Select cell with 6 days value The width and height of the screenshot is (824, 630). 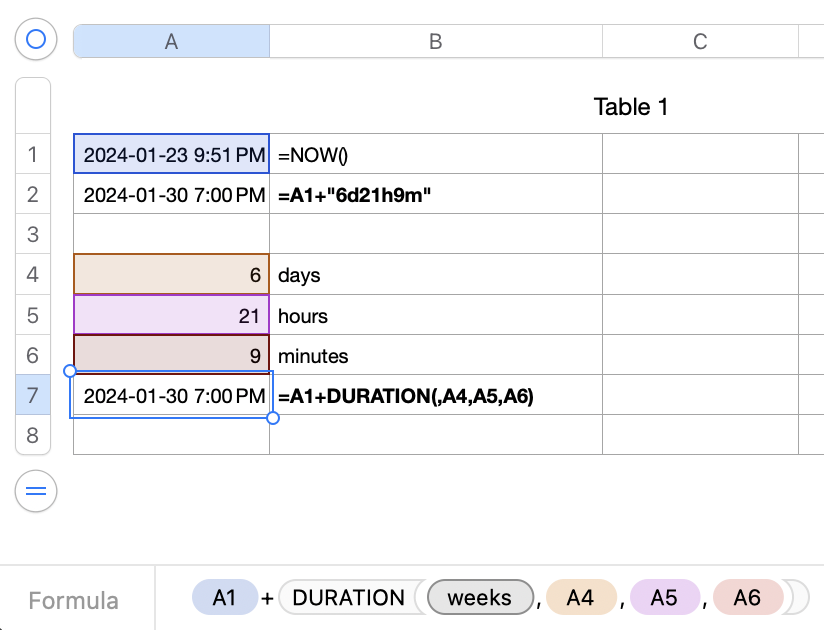pyautogui.click(x=171, y=274)
